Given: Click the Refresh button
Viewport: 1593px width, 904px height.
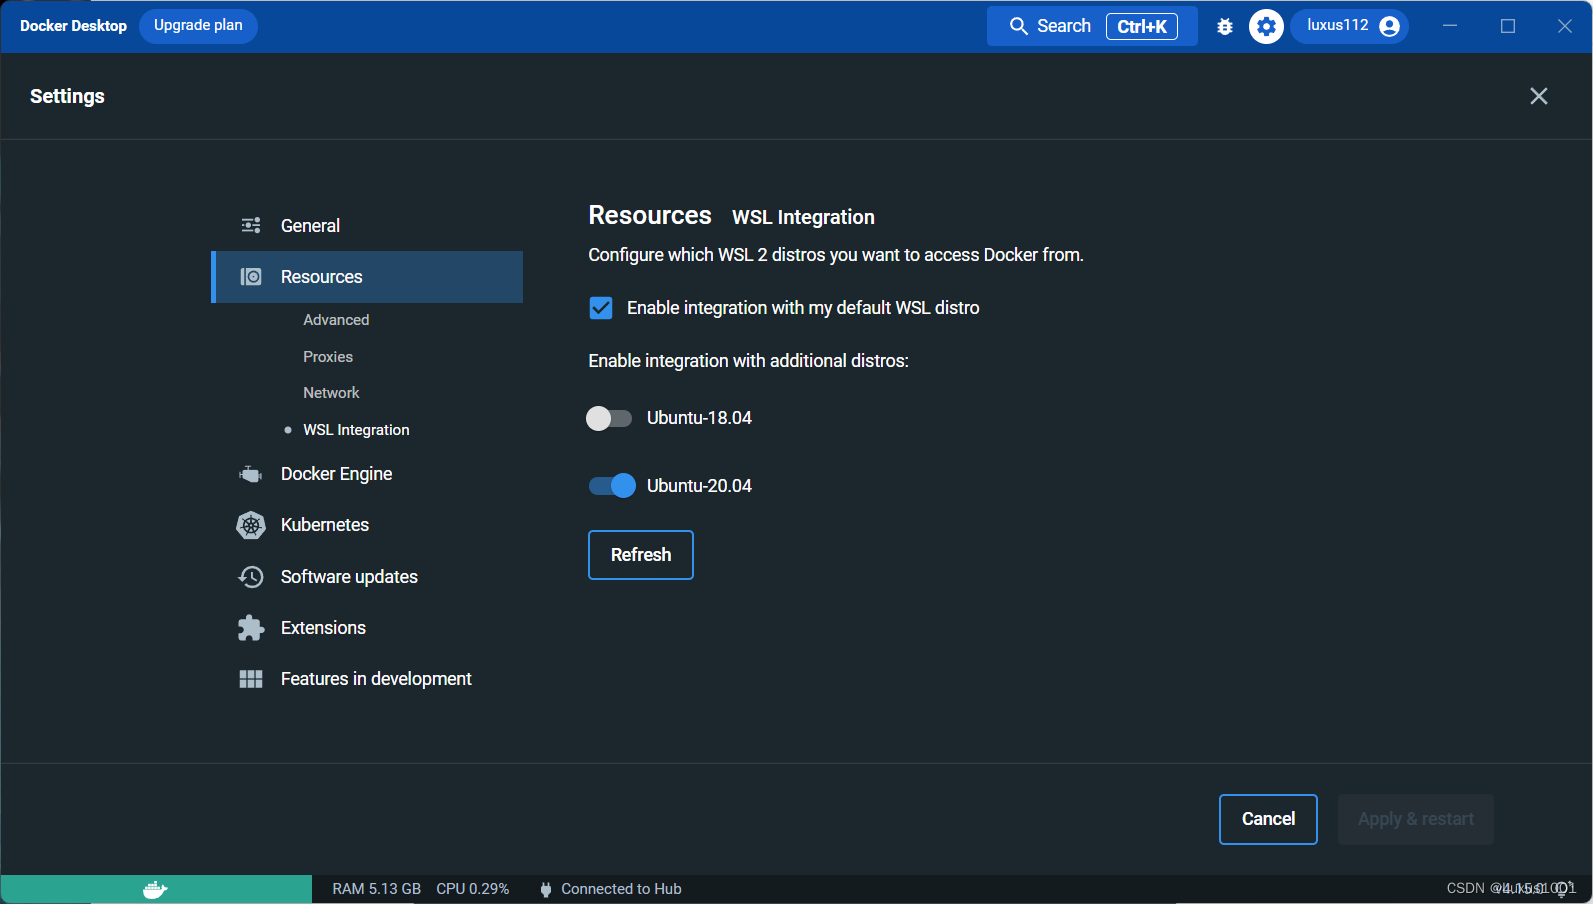Looking at the screenshot, I should tap(641, 555).
